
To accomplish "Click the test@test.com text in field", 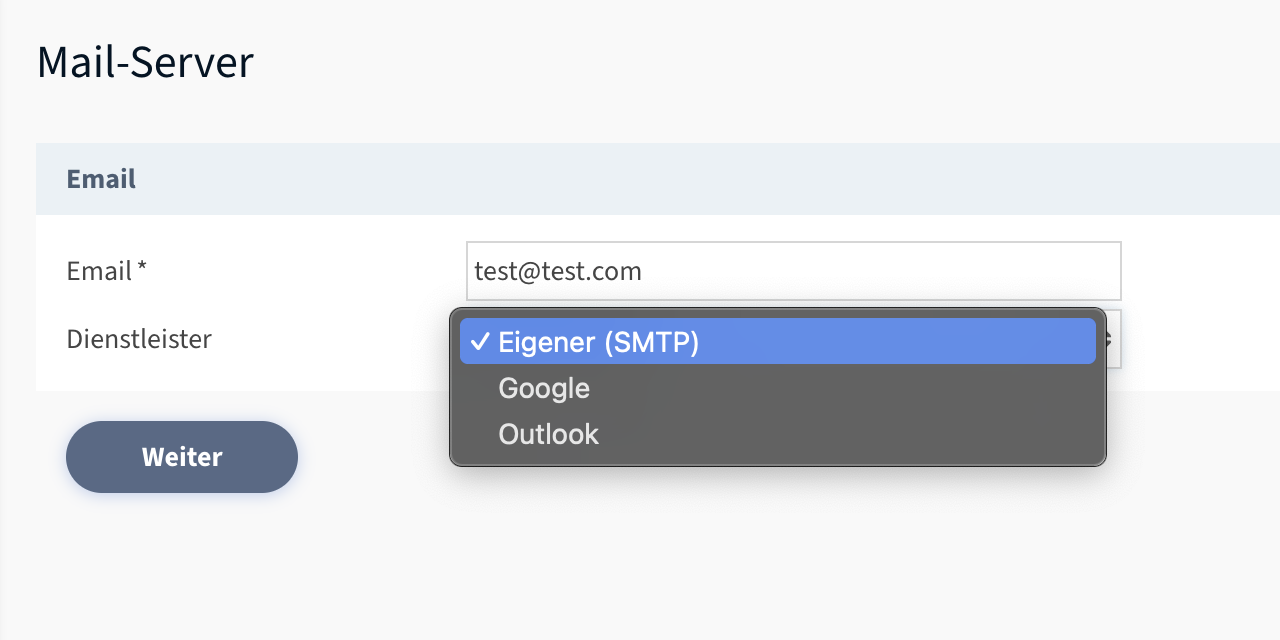I will (558, 271).
